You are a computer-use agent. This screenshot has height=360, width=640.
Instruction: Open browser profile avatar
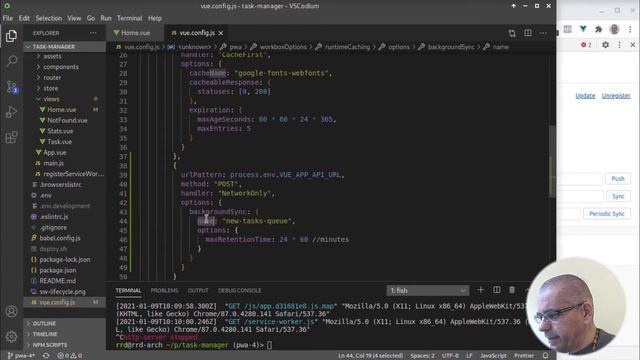tap(614, 29)
